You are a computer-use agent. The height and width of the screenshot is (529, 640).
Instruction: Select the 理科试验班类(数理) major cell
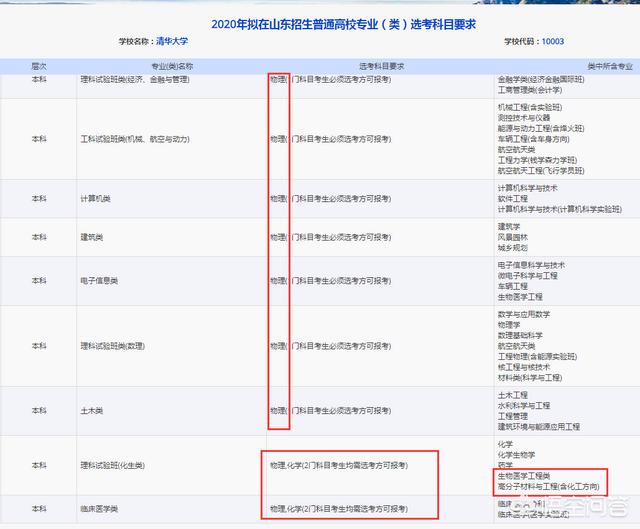[x=113, y=346]
